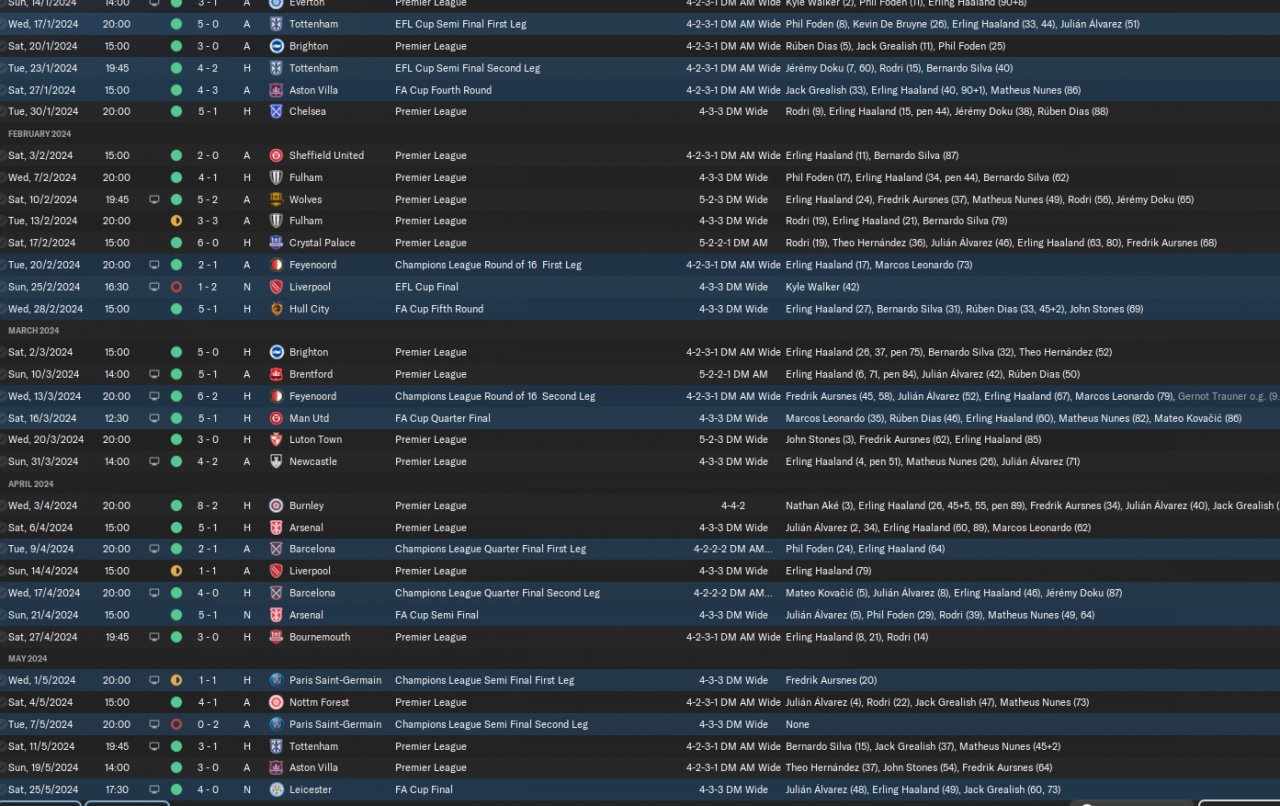Click the 'Kyle Walker (42)' scorer text
Viewport: 1280px width, 806px height.
[823, 287]
